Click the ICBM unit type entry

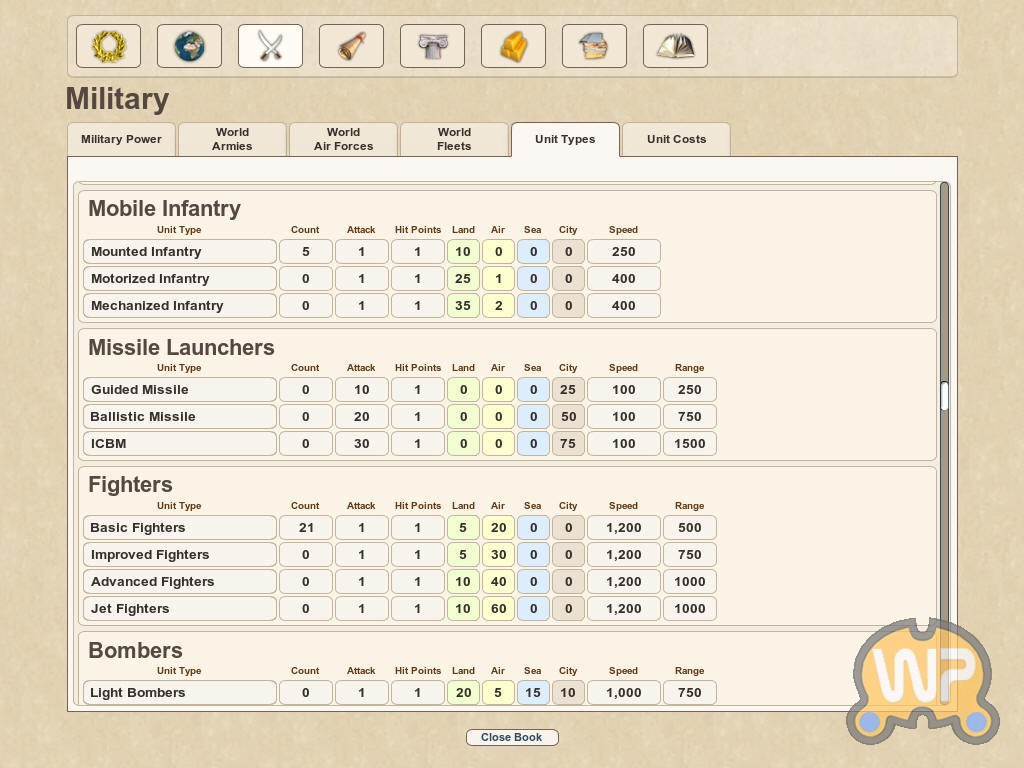coord(180,444)
